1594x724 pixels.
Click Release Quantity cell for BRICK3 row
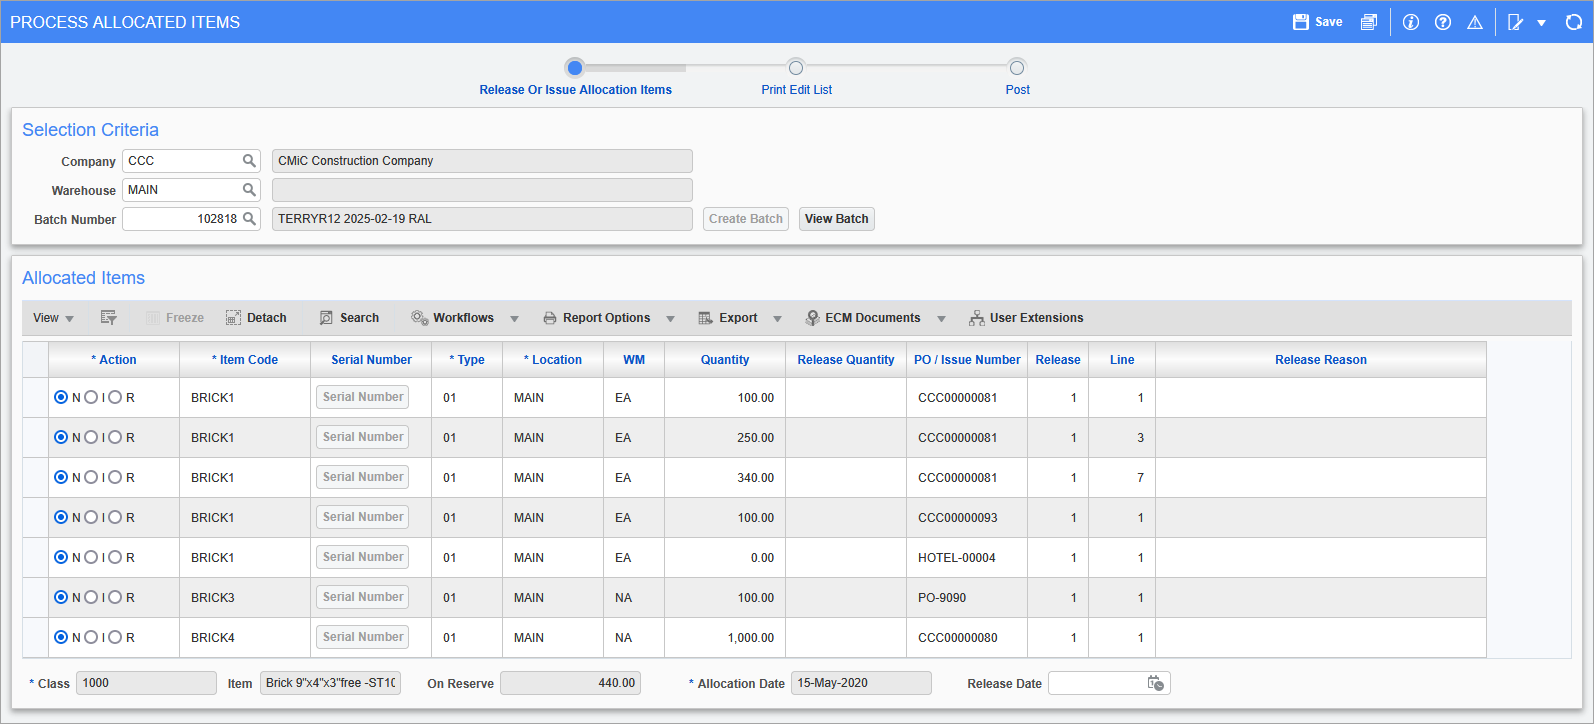846,597
